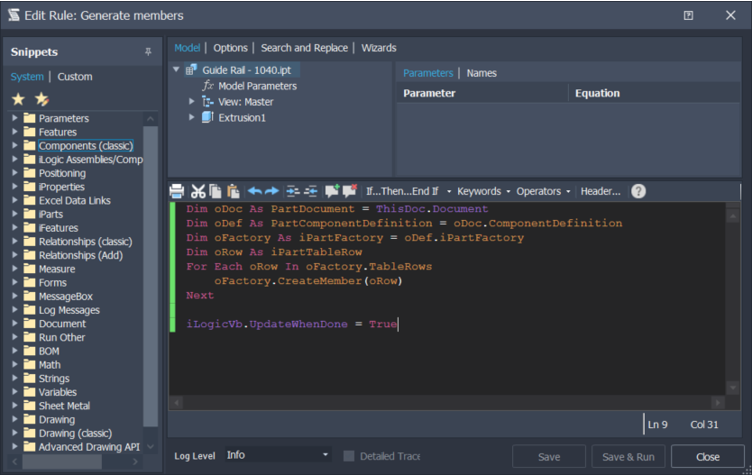Click the View: Master tree icon

coord(207,102)
